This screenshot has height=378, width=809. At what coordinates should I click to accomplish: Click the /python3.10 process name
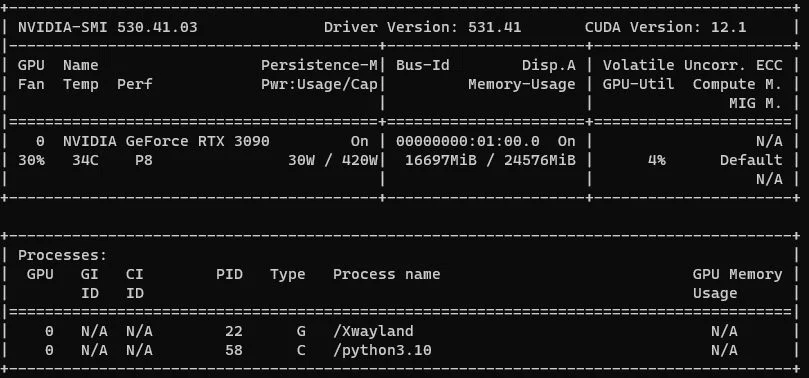382,351
